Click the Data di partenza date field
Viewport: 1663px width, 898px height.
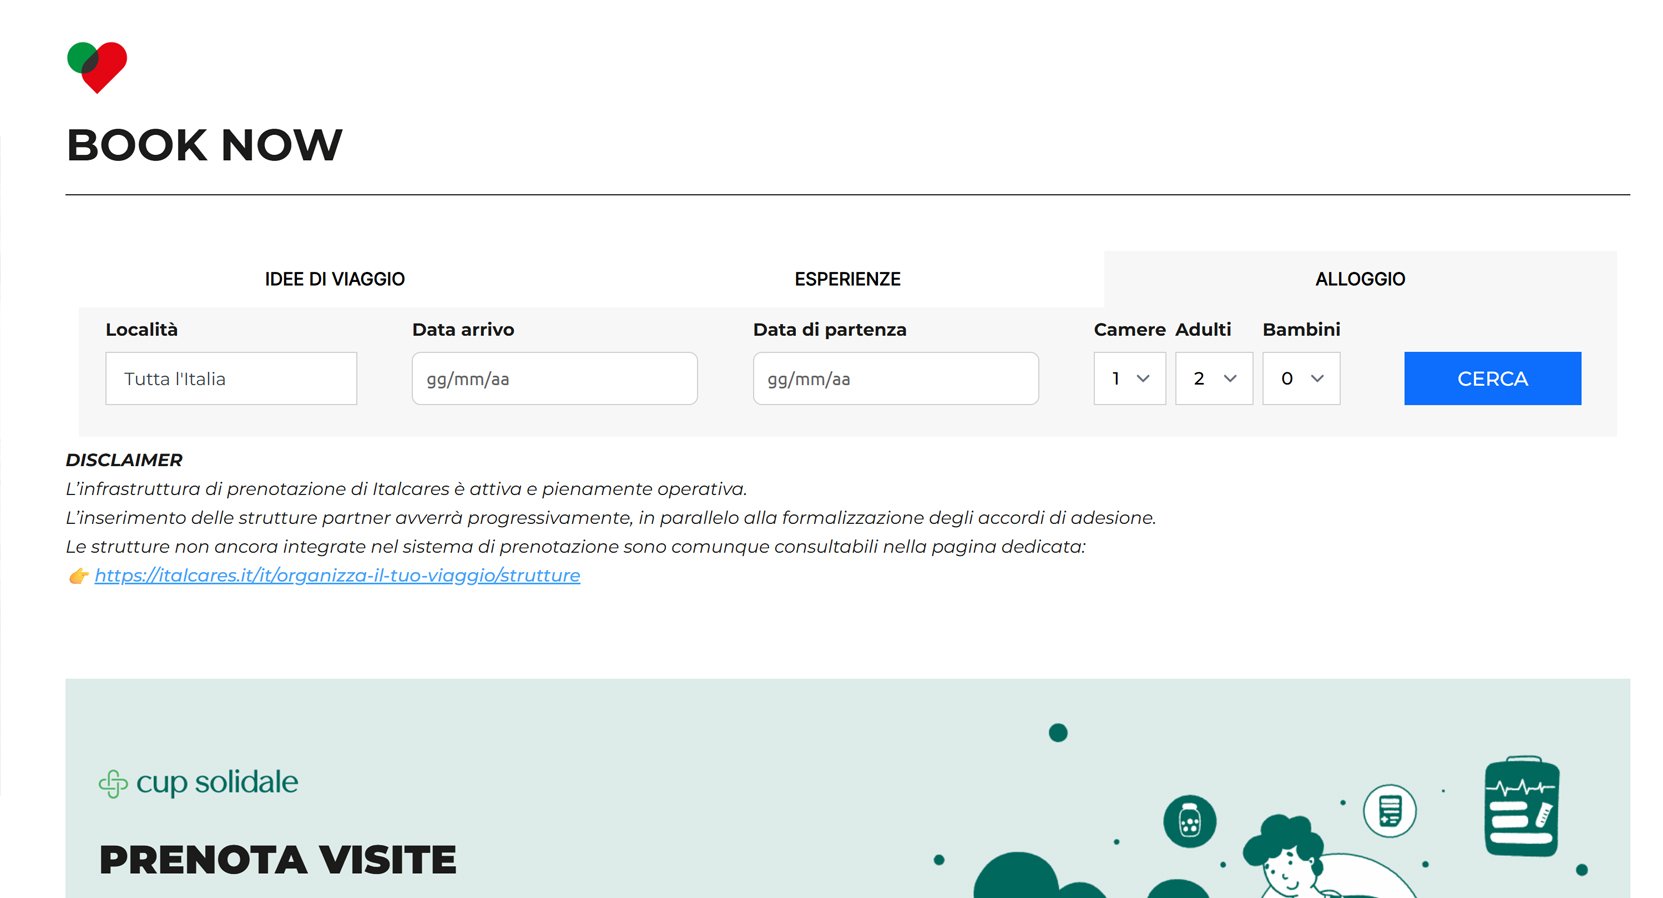[x=895, y=378]
